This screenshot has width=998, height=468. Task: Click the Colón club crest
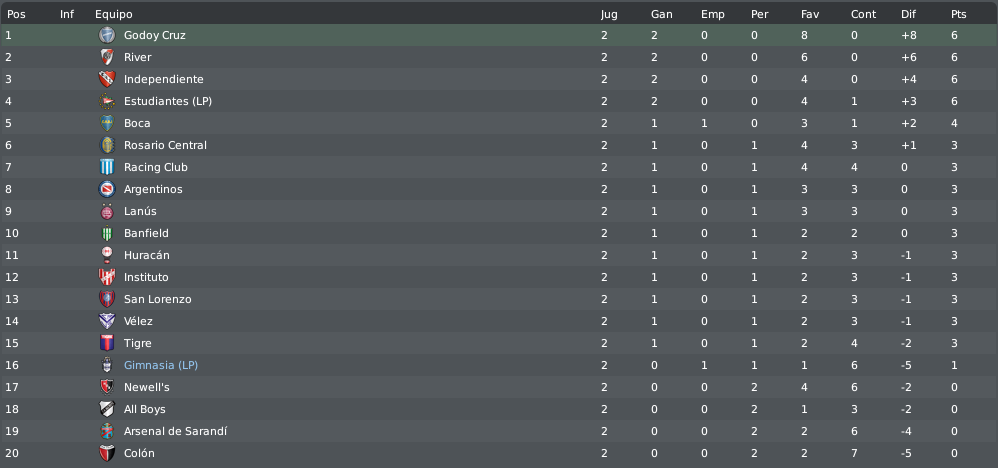click(107, 453)
